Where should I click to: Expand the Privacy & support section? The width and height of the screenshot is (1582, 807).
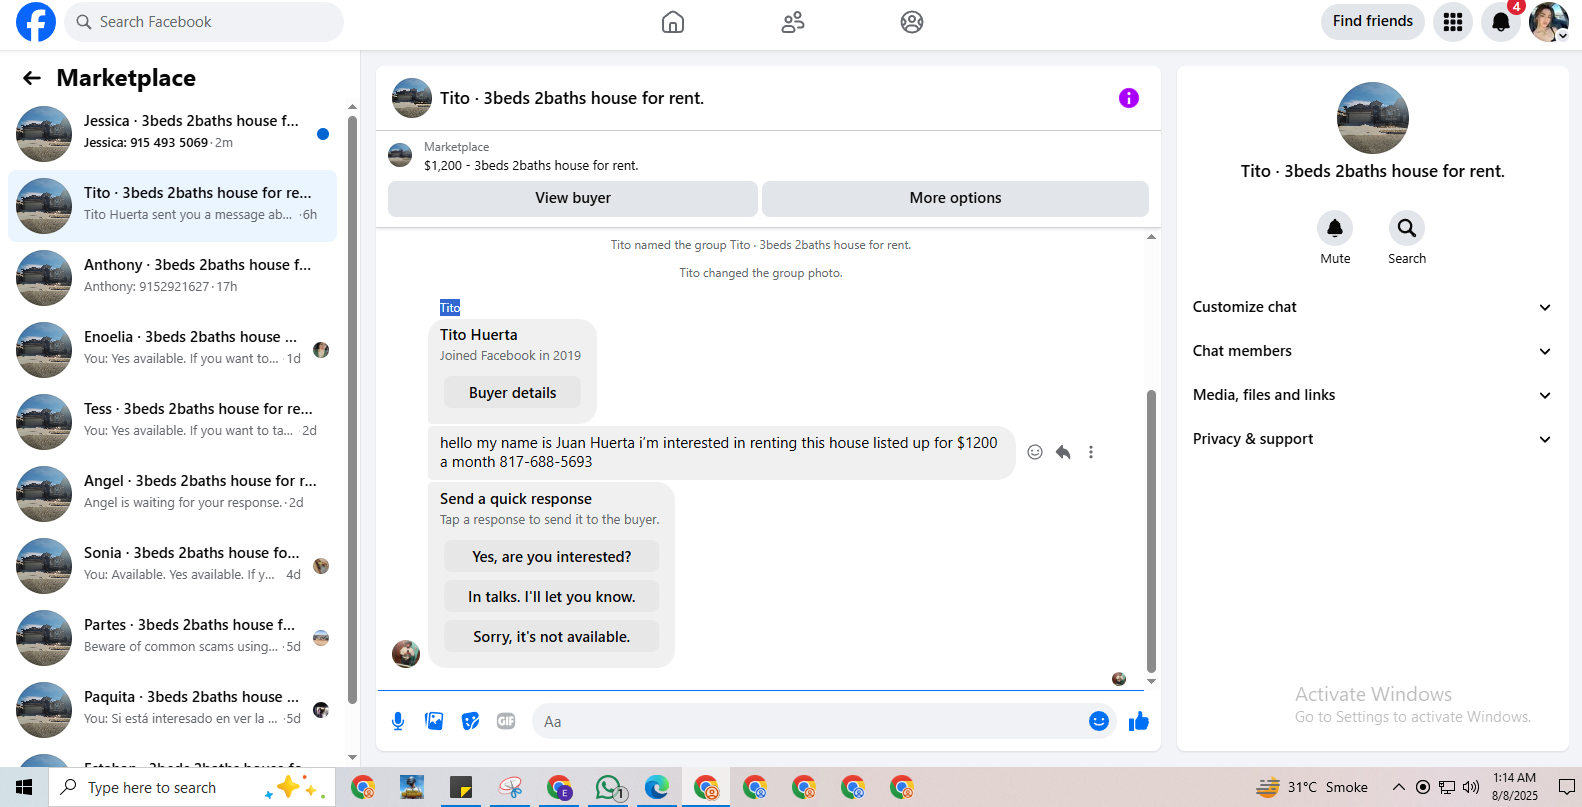[x=1372, y=439]
